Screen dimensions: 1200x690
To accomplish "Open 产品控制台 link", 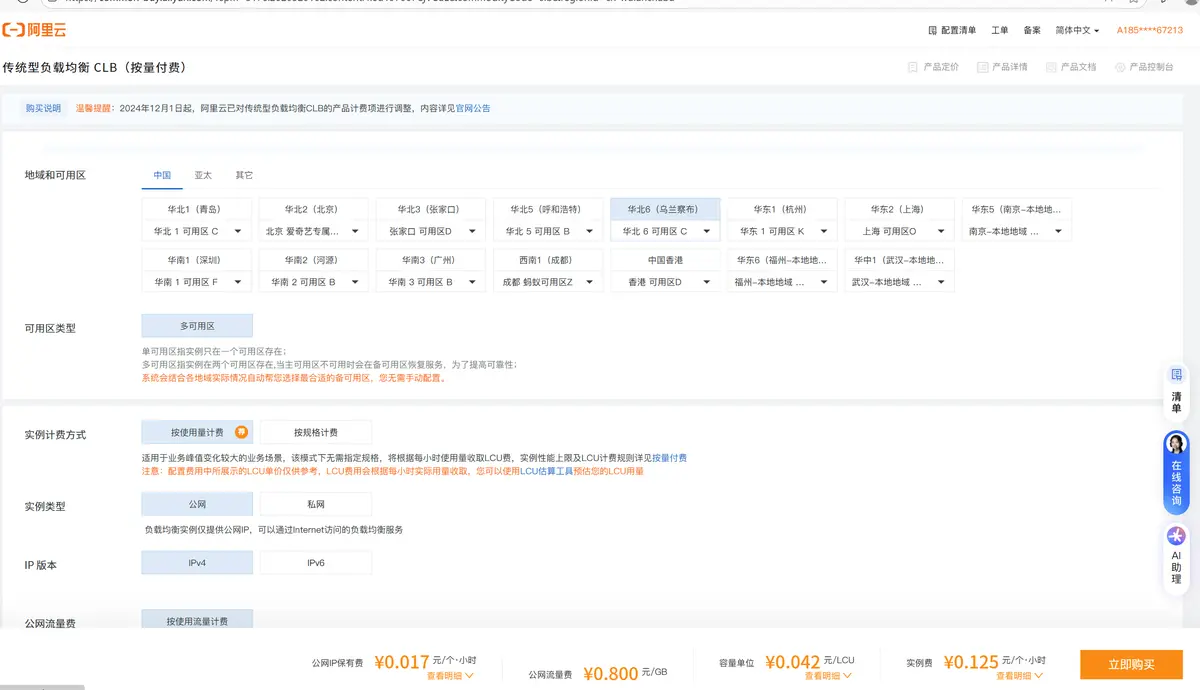I will pyautogui.click(x=1144, y=67).
